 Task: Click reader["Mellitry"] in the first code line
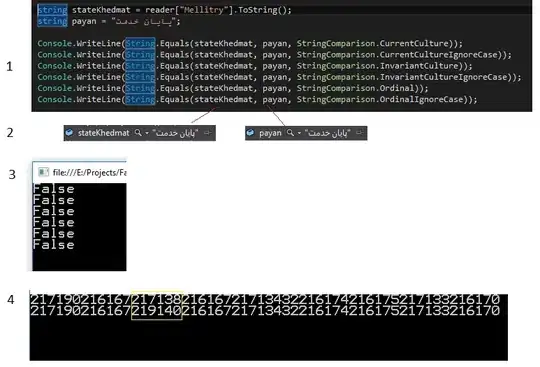pyautogui.click(x=189, y=10)
